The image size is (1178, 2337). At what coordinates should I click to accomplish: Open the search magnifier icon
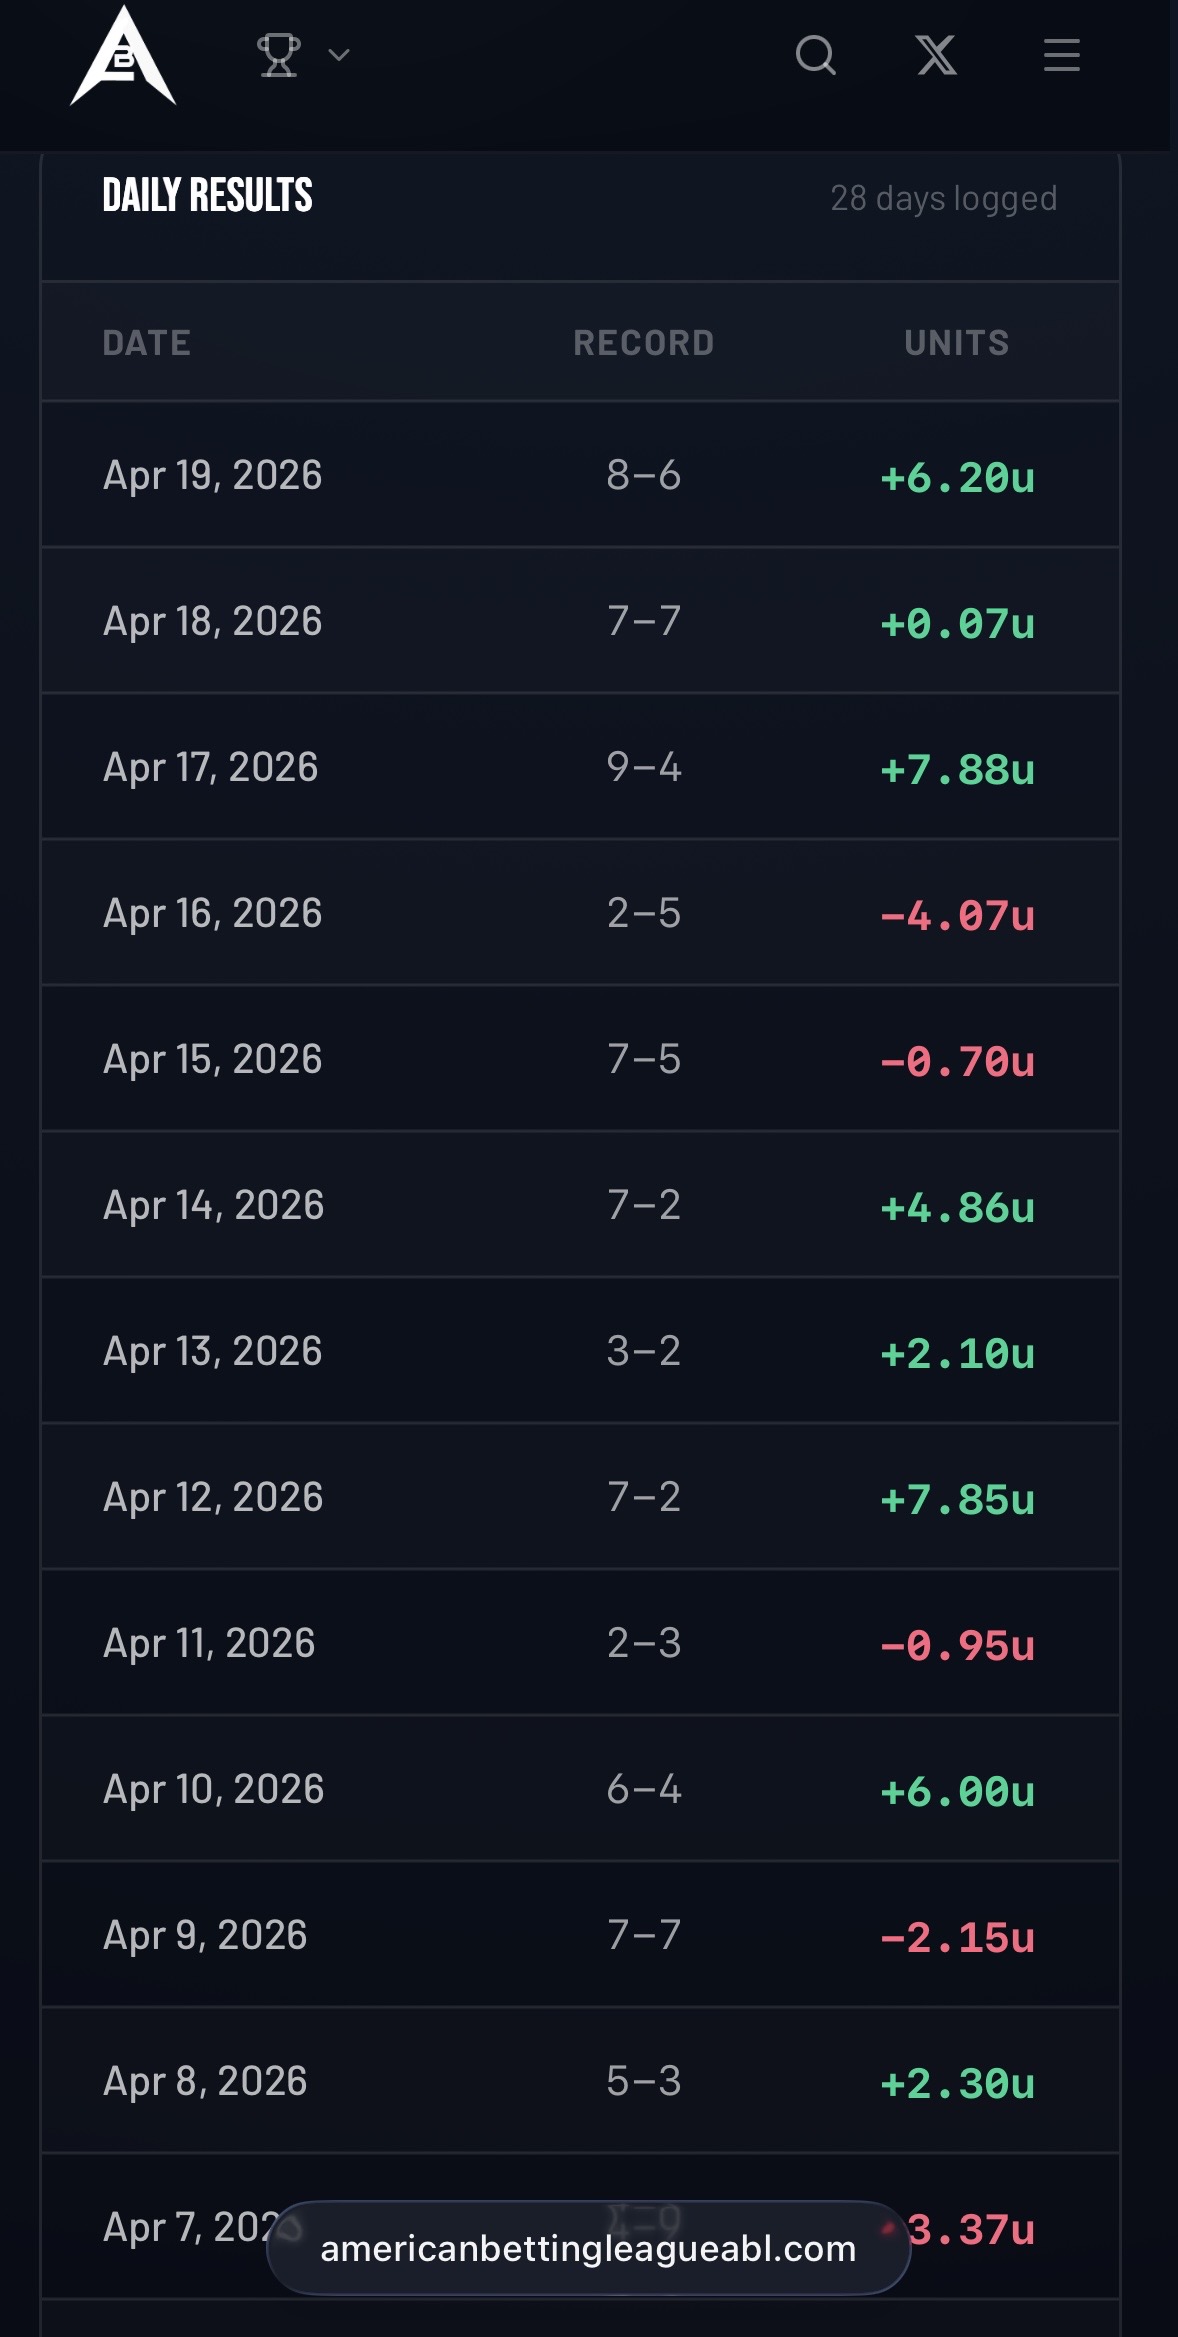point(815,56)
